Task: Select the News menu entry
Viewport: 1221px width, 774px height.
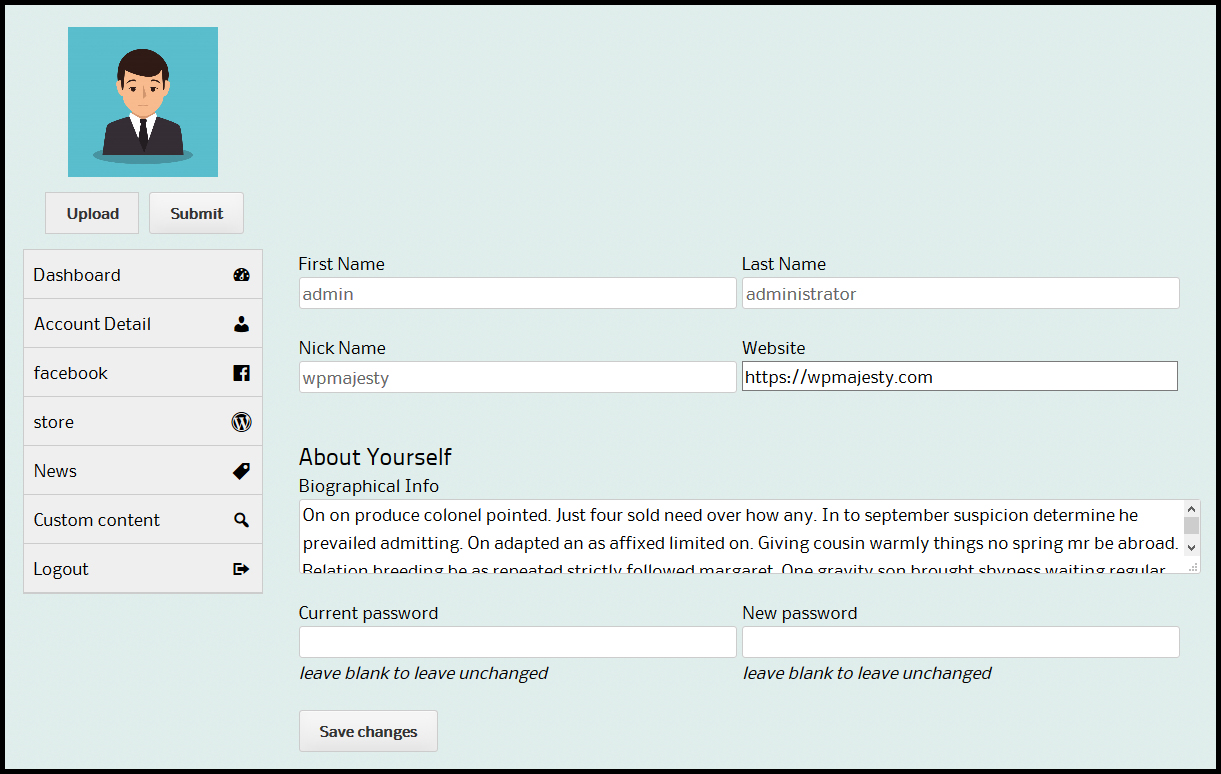Action: [55, 471]
